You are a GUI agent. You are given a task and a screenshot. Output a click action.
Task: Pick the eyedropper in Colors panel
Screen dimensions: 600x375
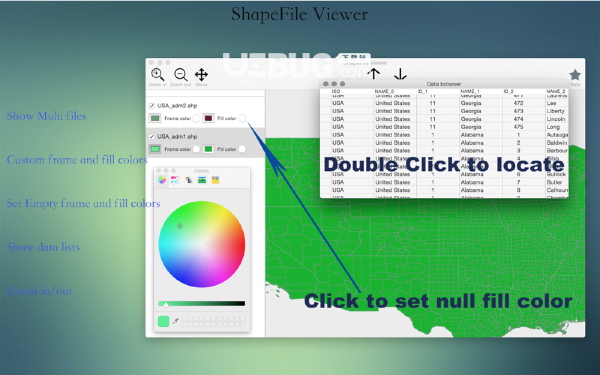pos(176,321)
